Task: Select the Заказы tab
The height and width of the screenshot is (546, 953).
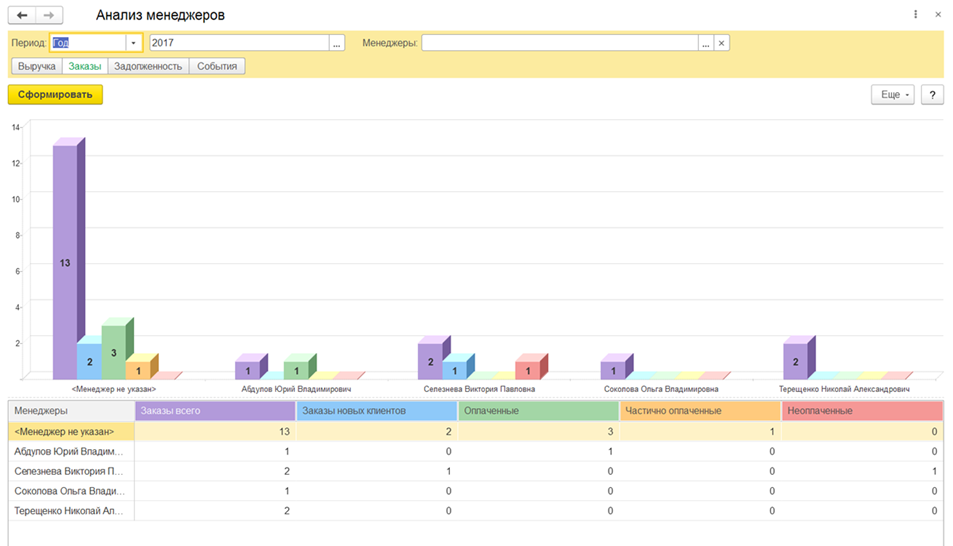Action: [85, 66]
